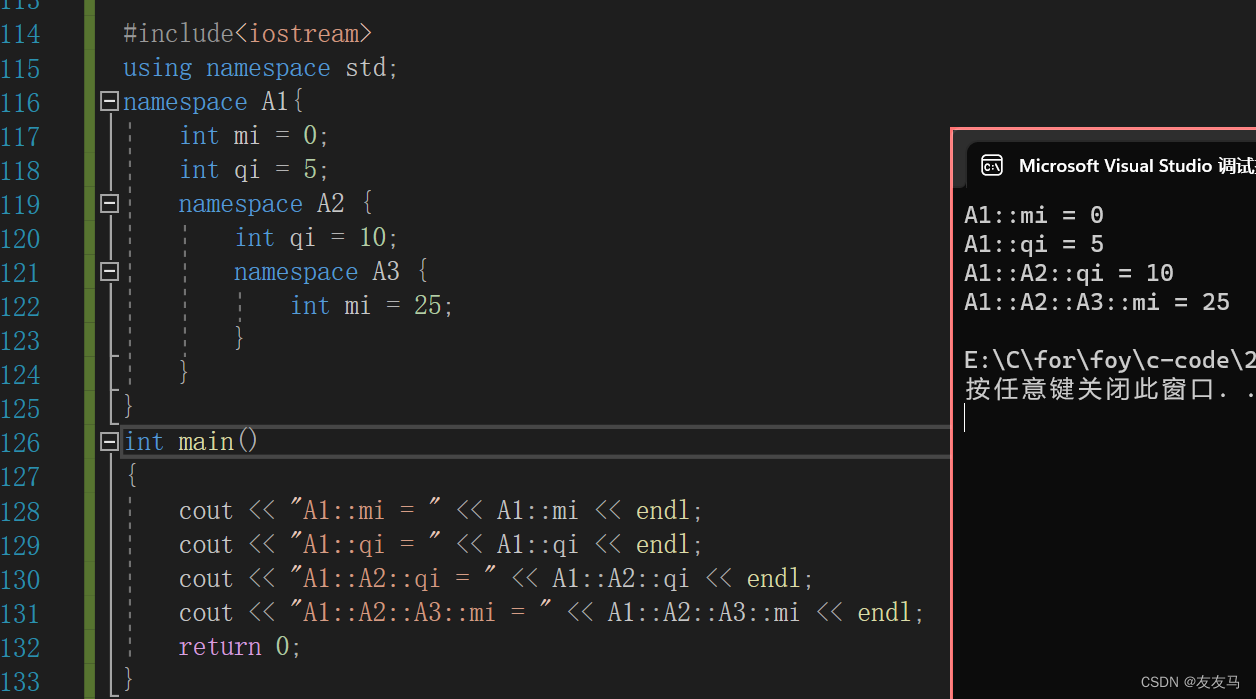The image size is (1256, 699).
Task: Click the using namespace std statement
Action: click(258, 67)
